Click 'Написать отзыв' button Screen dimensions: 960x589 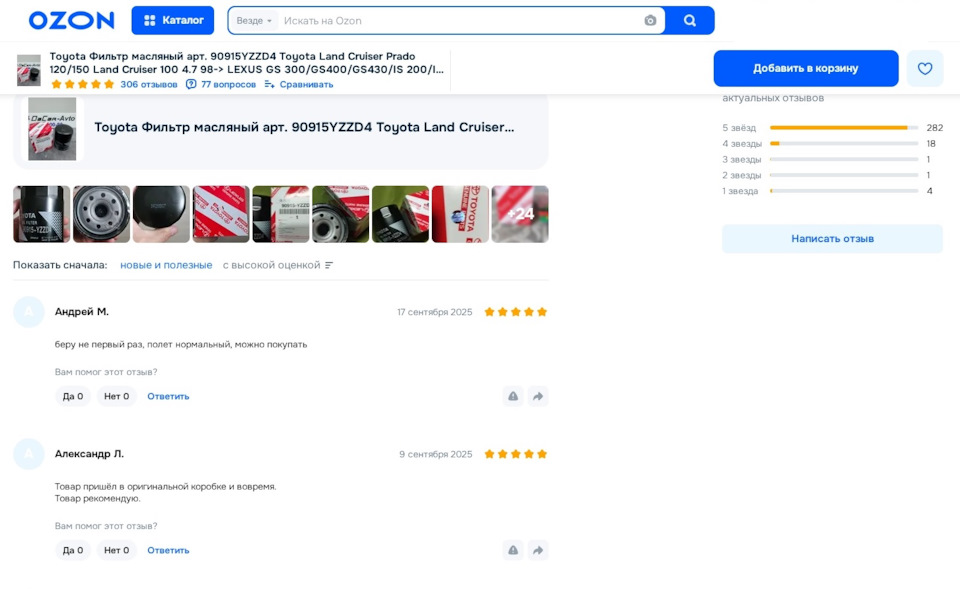832,239
